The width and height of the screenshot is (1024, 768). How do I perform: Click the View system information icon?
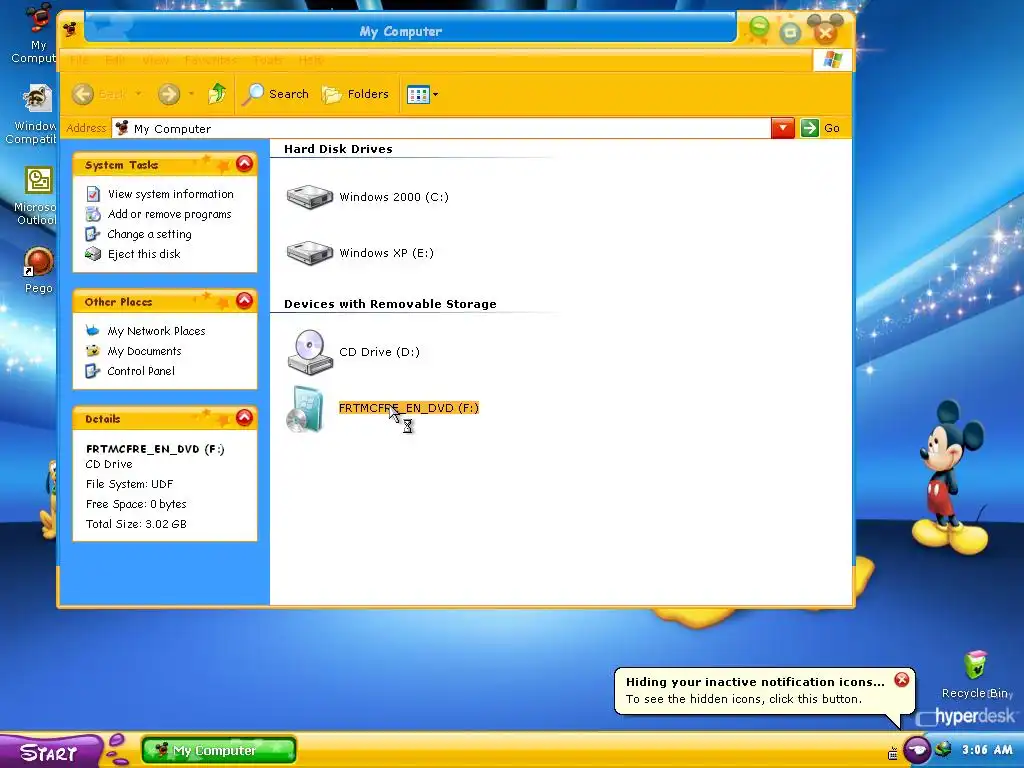click(93, 194)
